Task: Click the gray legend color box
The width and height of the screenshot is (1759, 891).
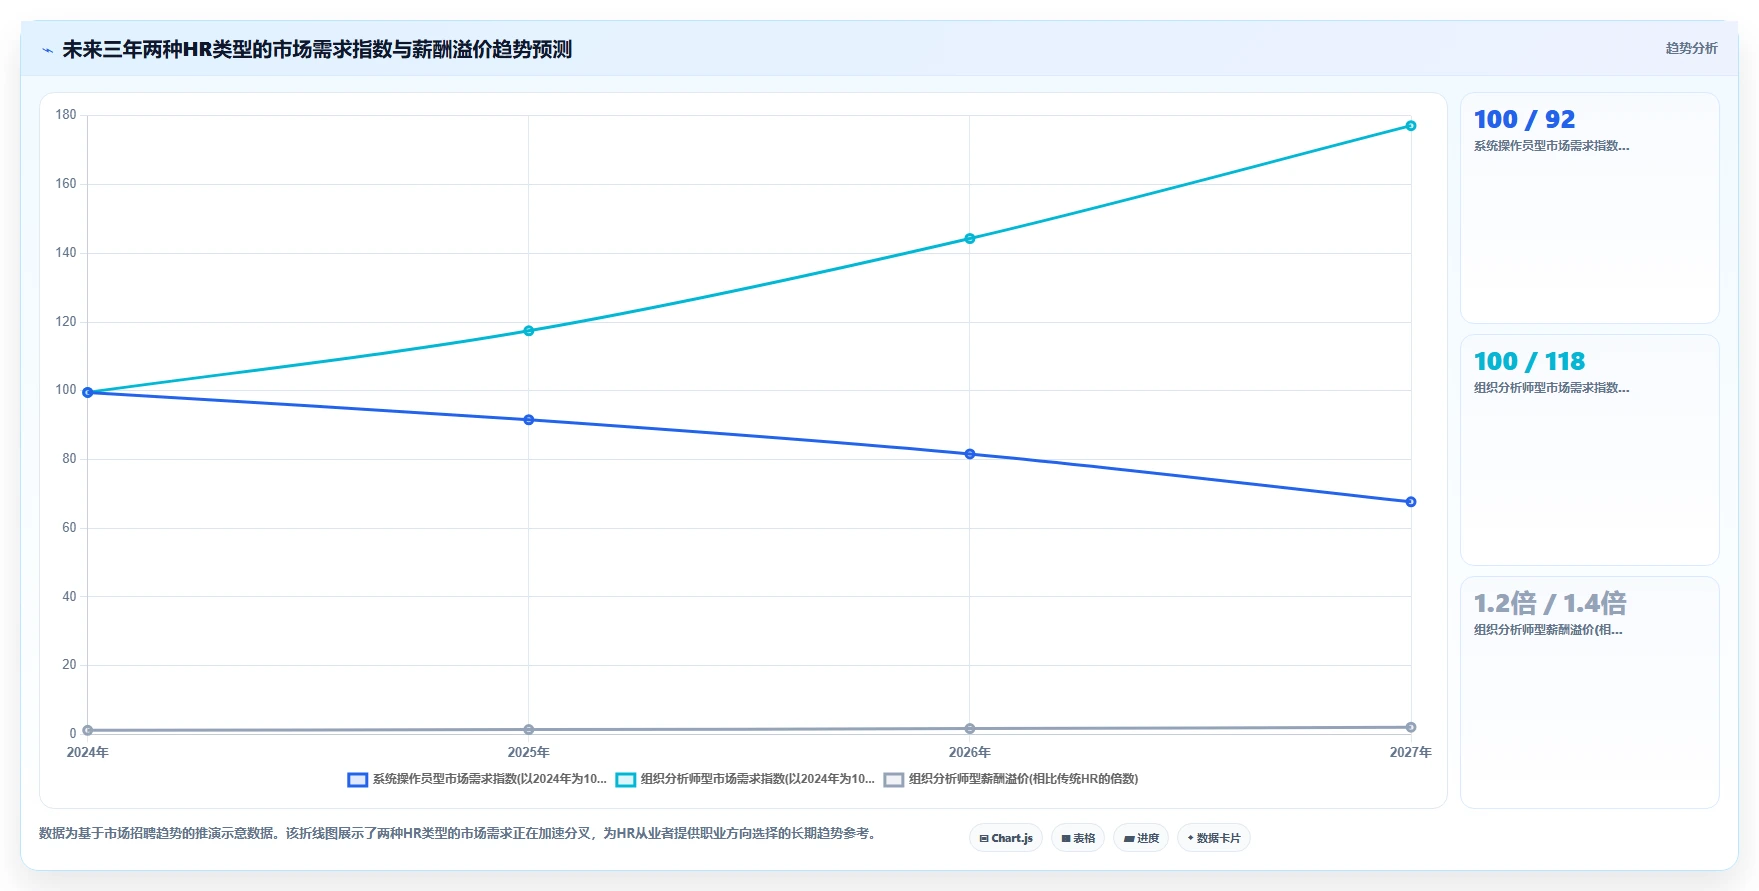Action: pos(894,780)
